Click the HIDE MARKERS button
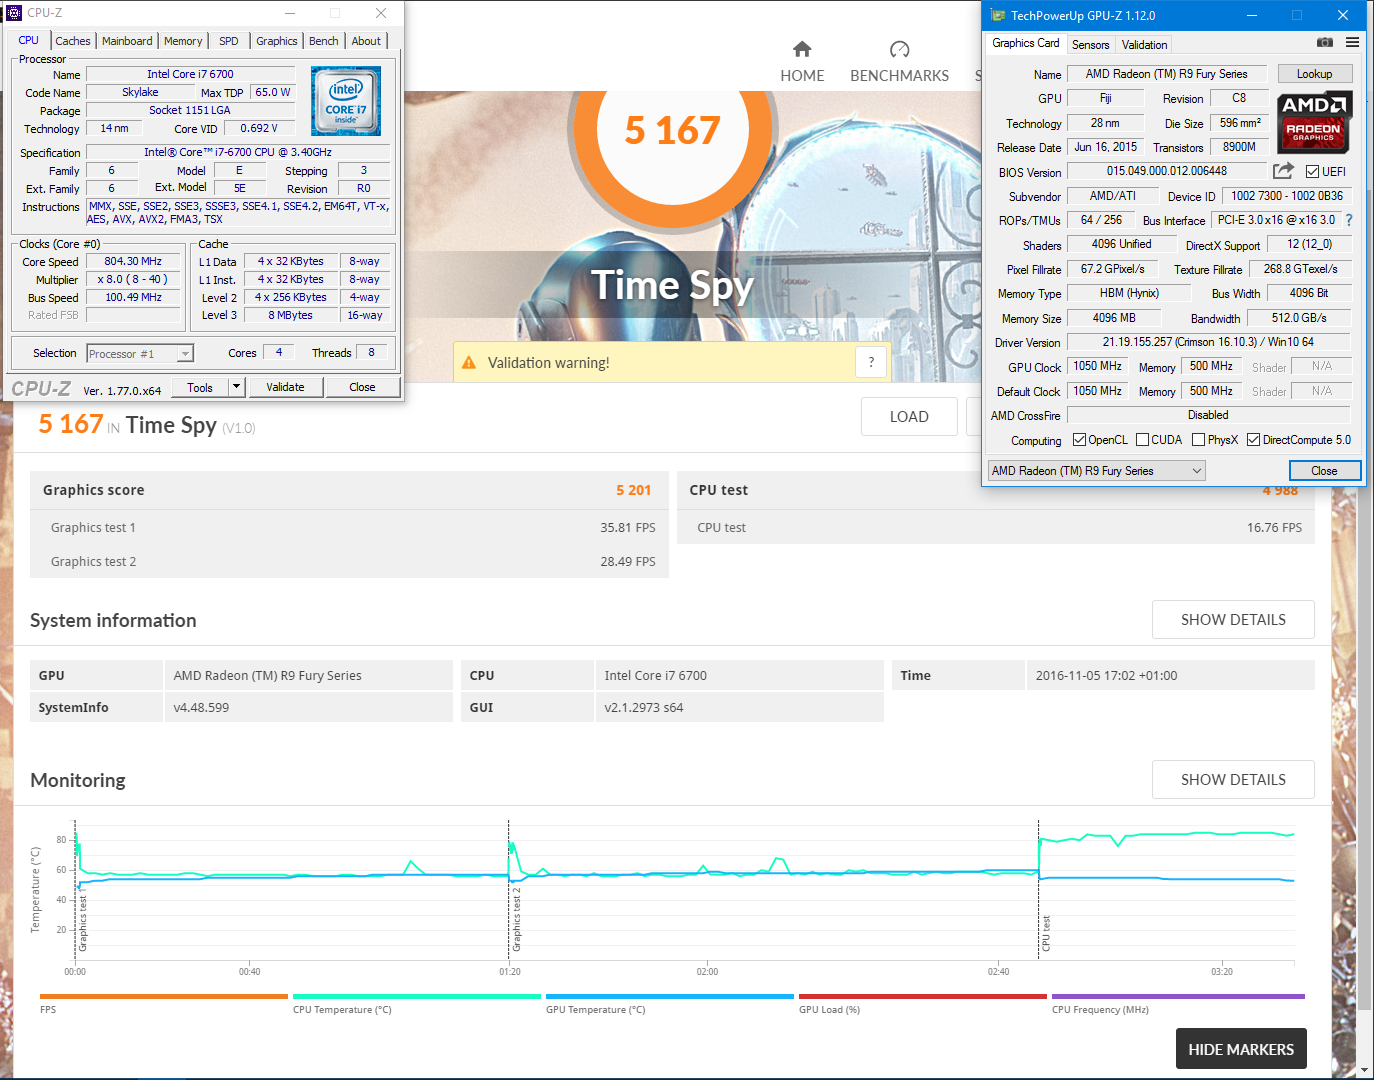 pyautogui.click(x=1241, y=1049)
